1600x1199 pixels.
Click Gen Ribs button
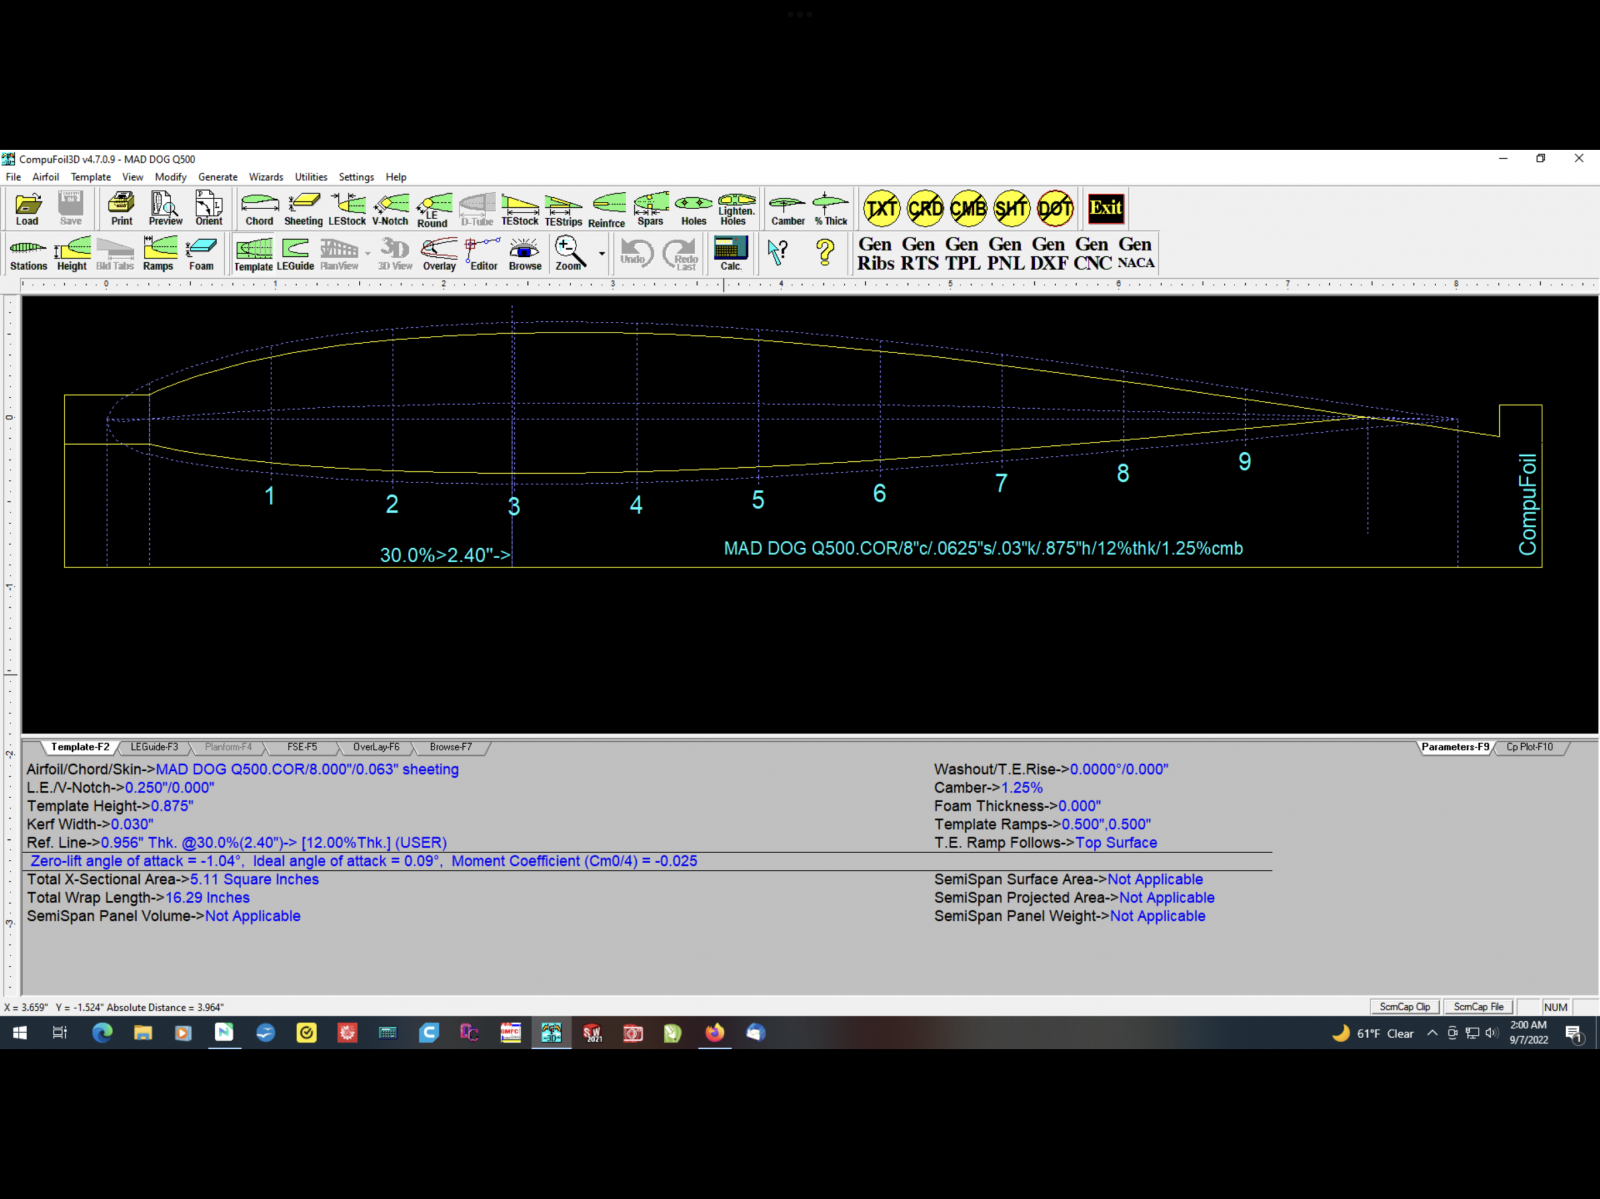click(x=875, y=253)
